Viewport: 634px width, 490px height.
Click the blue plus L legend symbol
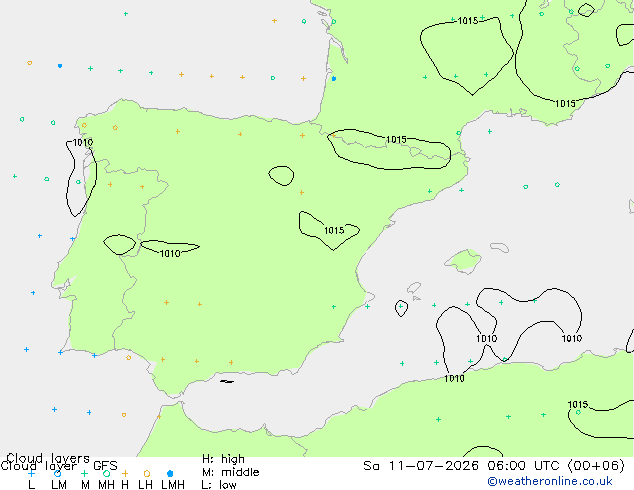coord(31,473)
